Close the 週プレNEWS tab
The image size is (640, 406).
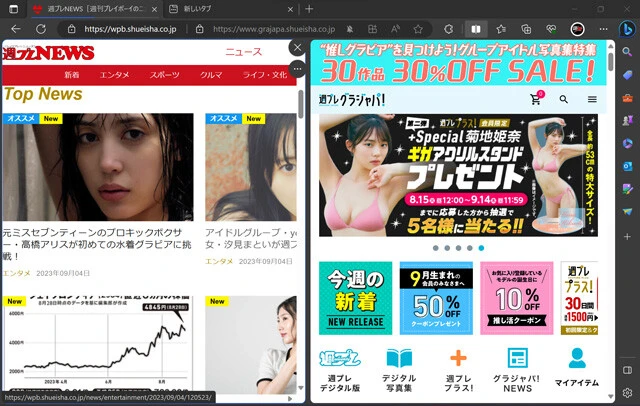click(154, 9)
